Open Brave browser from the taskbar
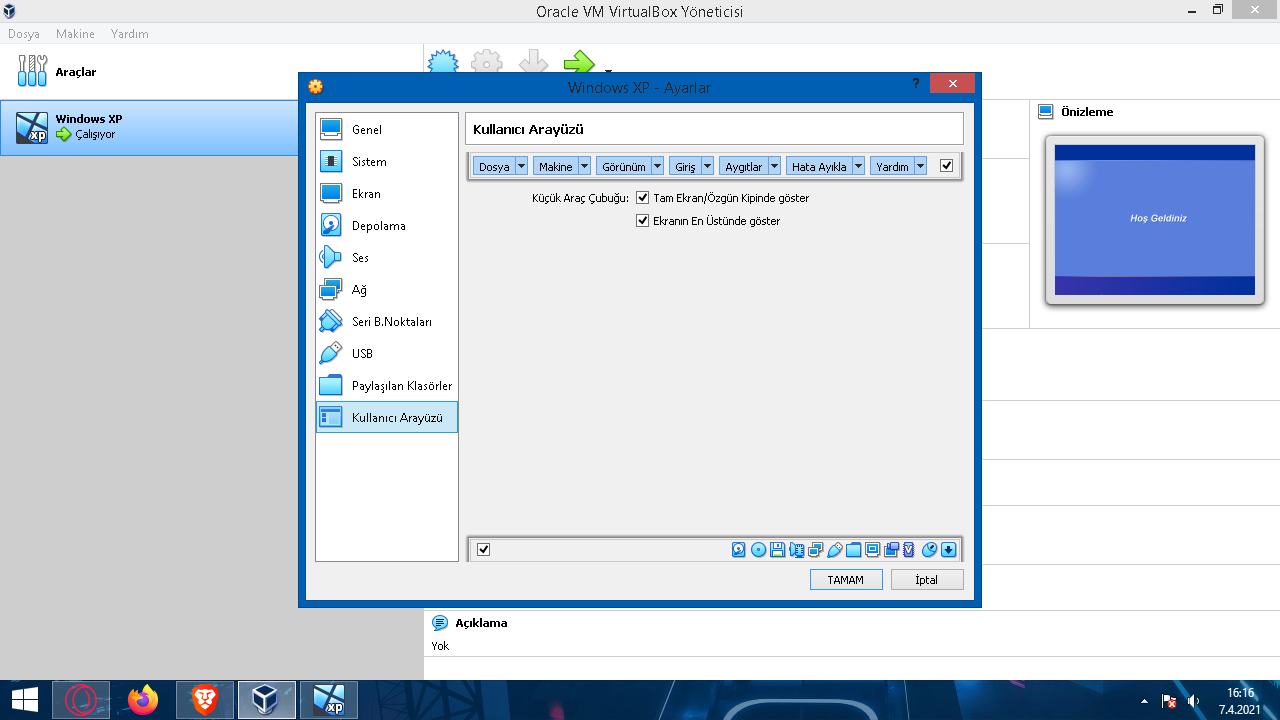Image resolution: width=1280 pixels, height=720 pixels. pyautogui.click(x=205, y=700)
